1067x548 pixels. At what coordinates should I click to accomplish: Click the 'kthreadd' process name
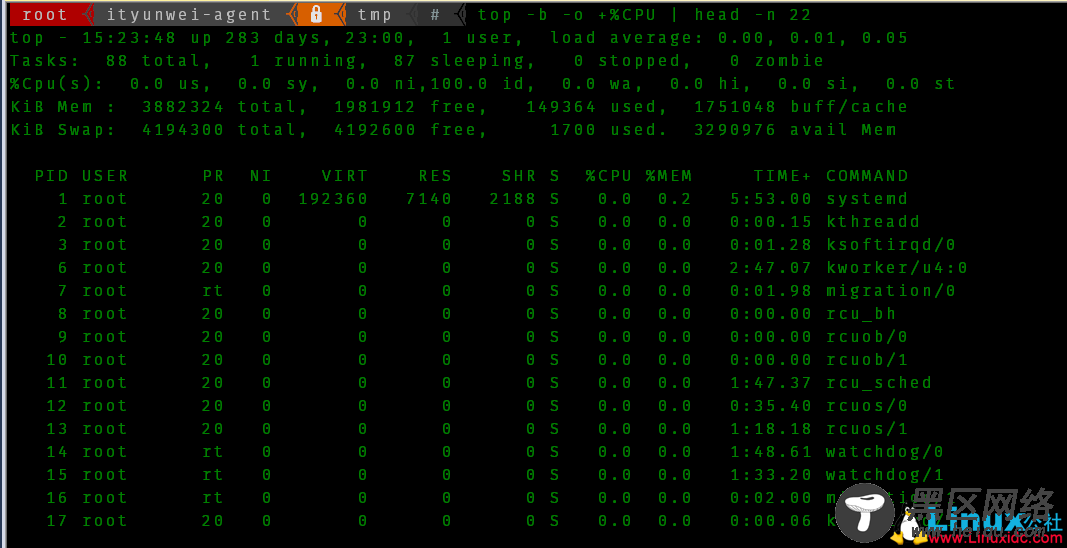873,222
